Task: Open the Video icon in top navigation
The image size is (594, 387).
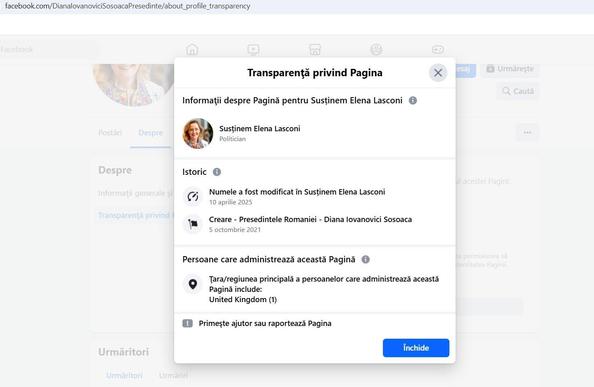Action: (x=253, y=49)
